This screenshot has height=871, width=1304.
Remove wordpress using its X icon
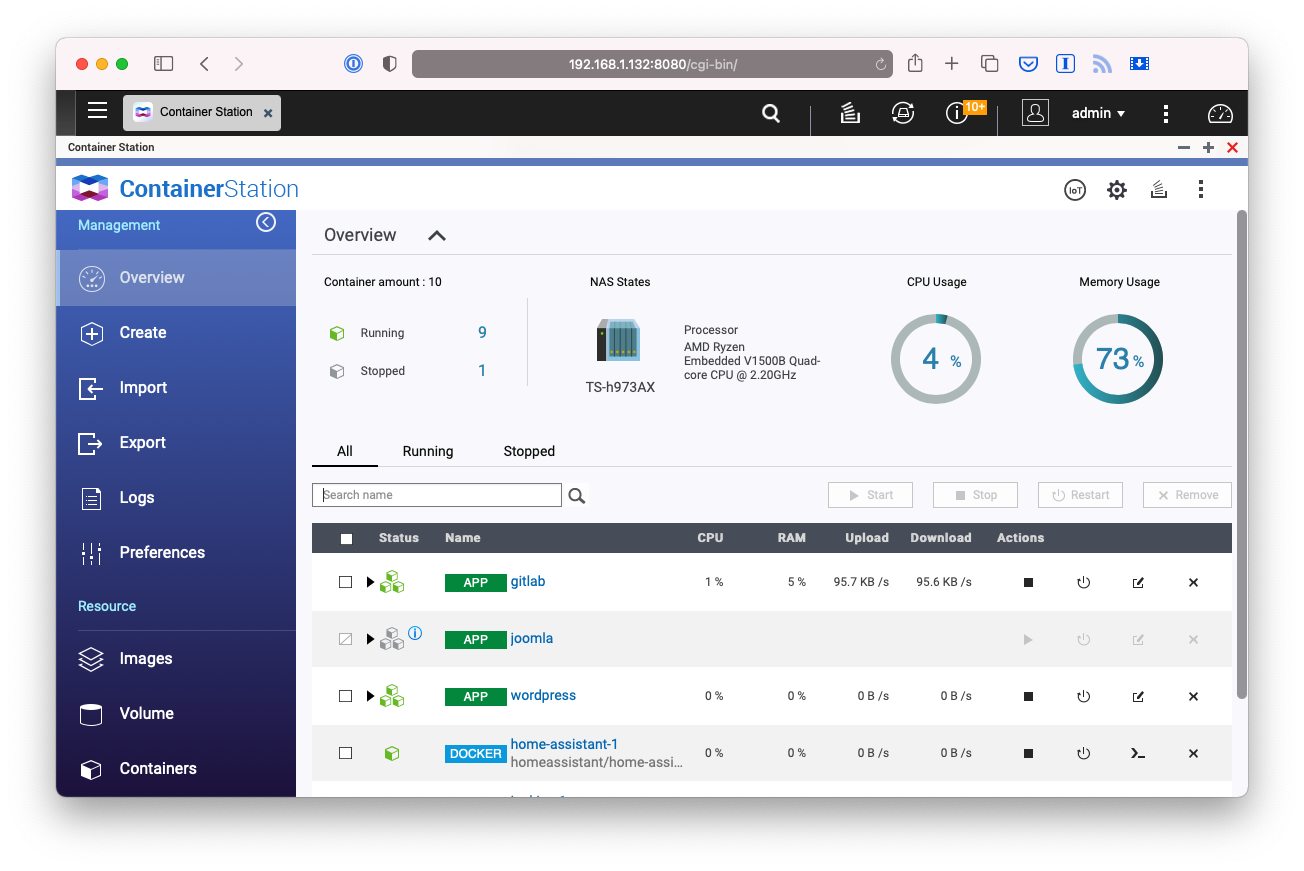pyautogui.click(x=1193, y=696)
